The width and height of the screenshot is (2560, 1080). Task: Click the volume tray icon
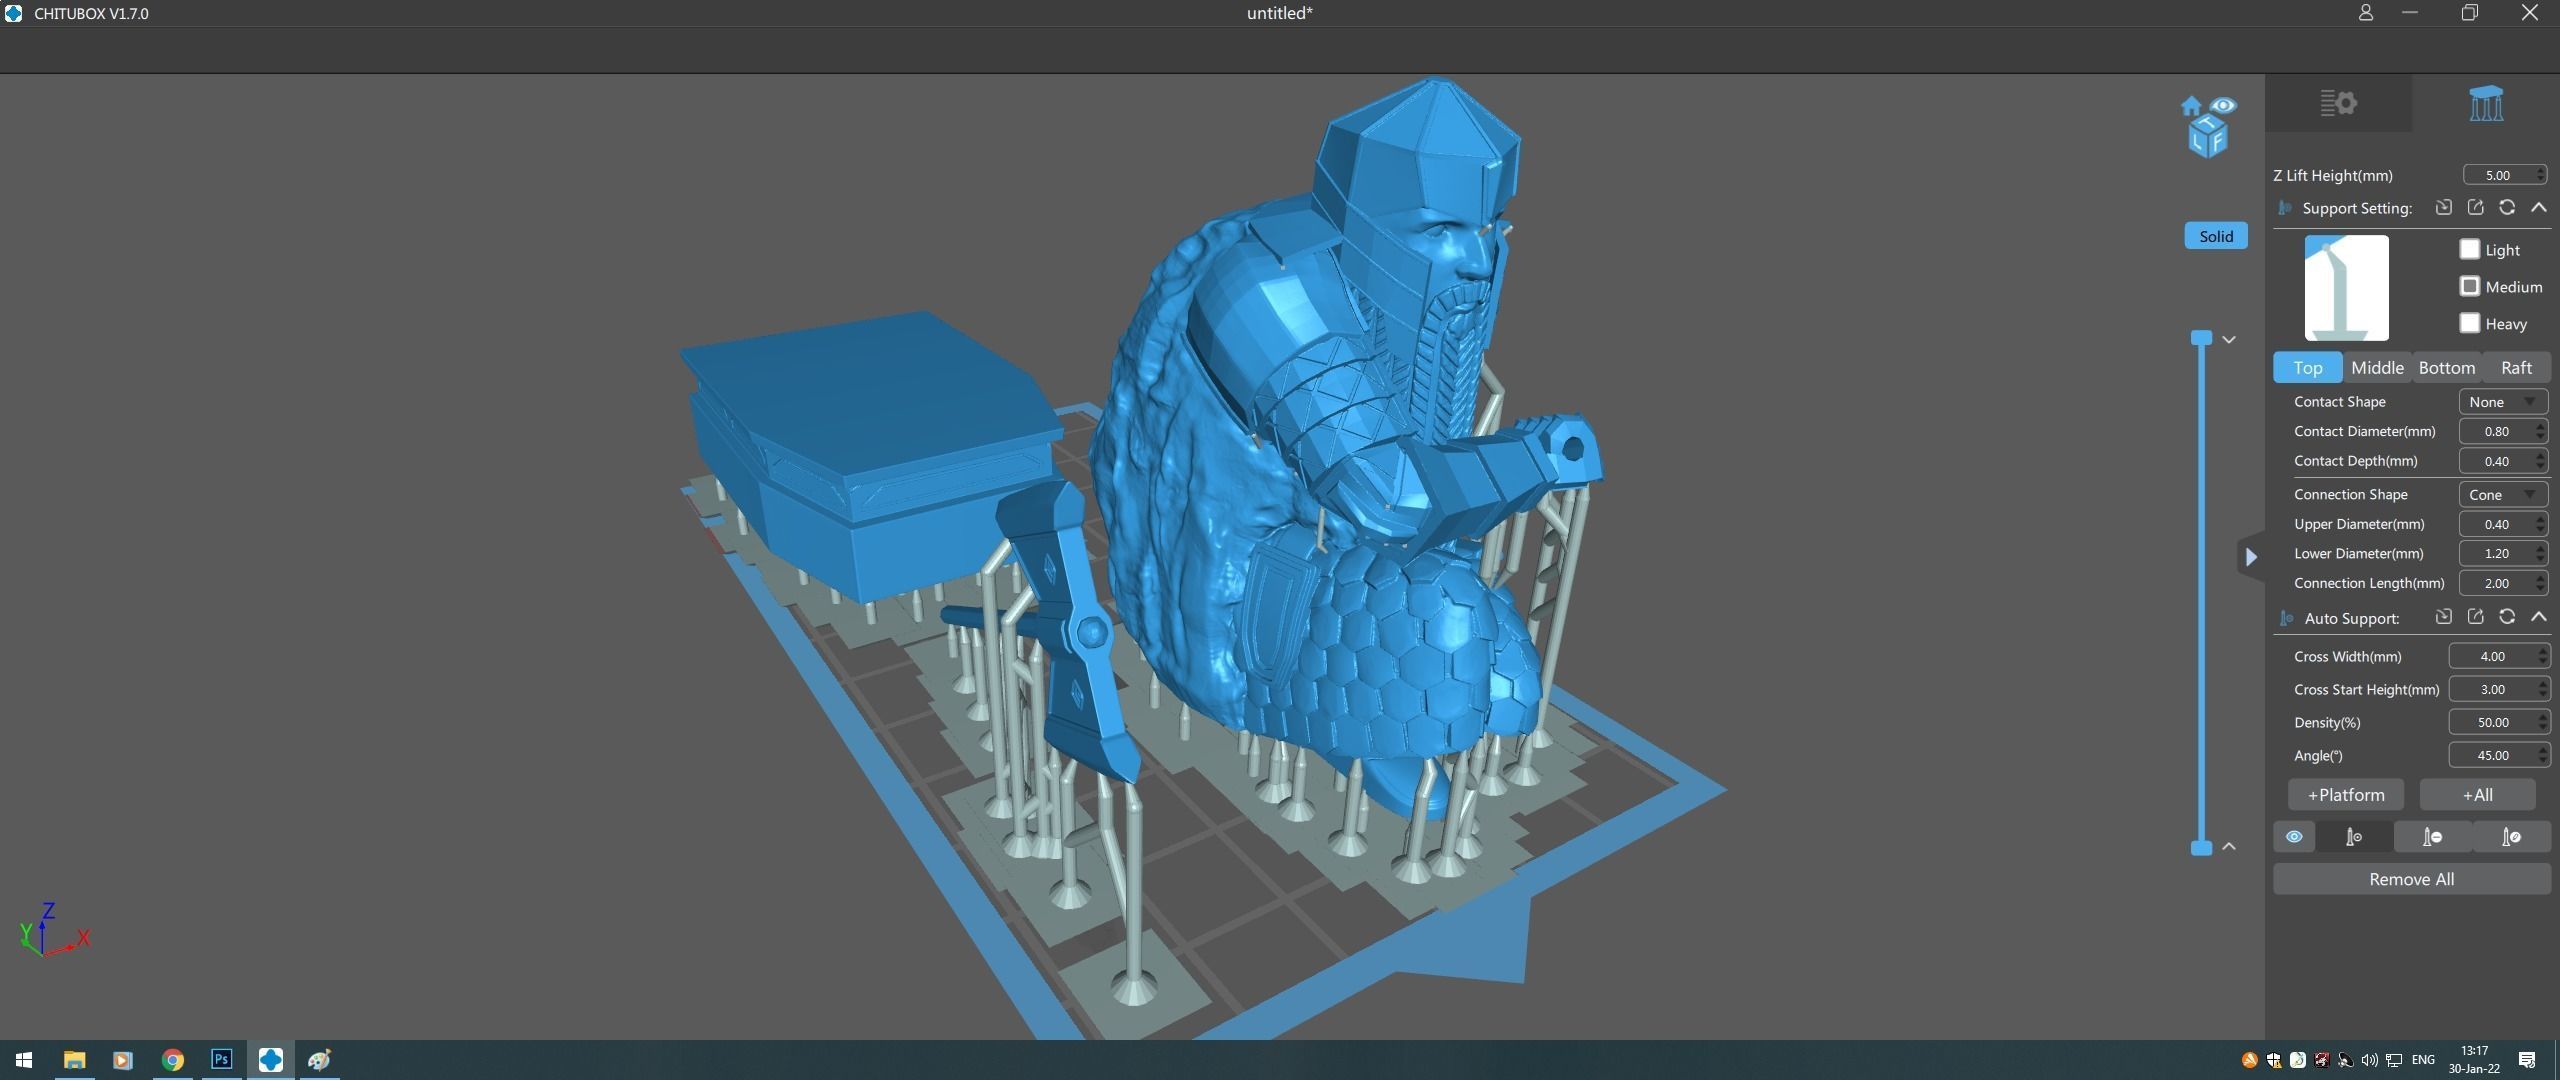2370,1060
